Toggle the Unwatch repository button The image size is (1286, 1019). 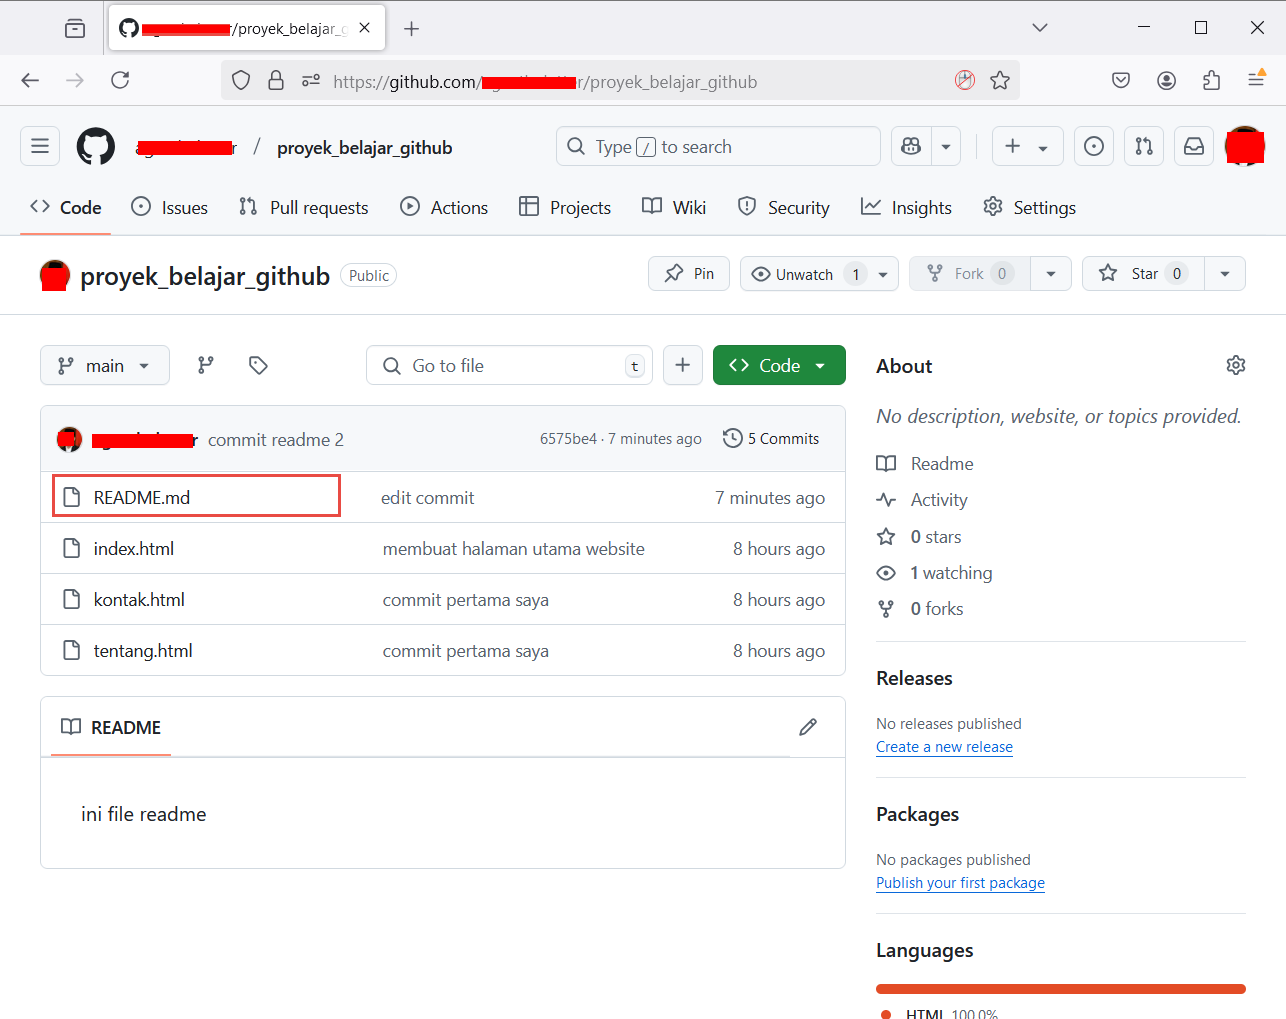coord(804,274)
